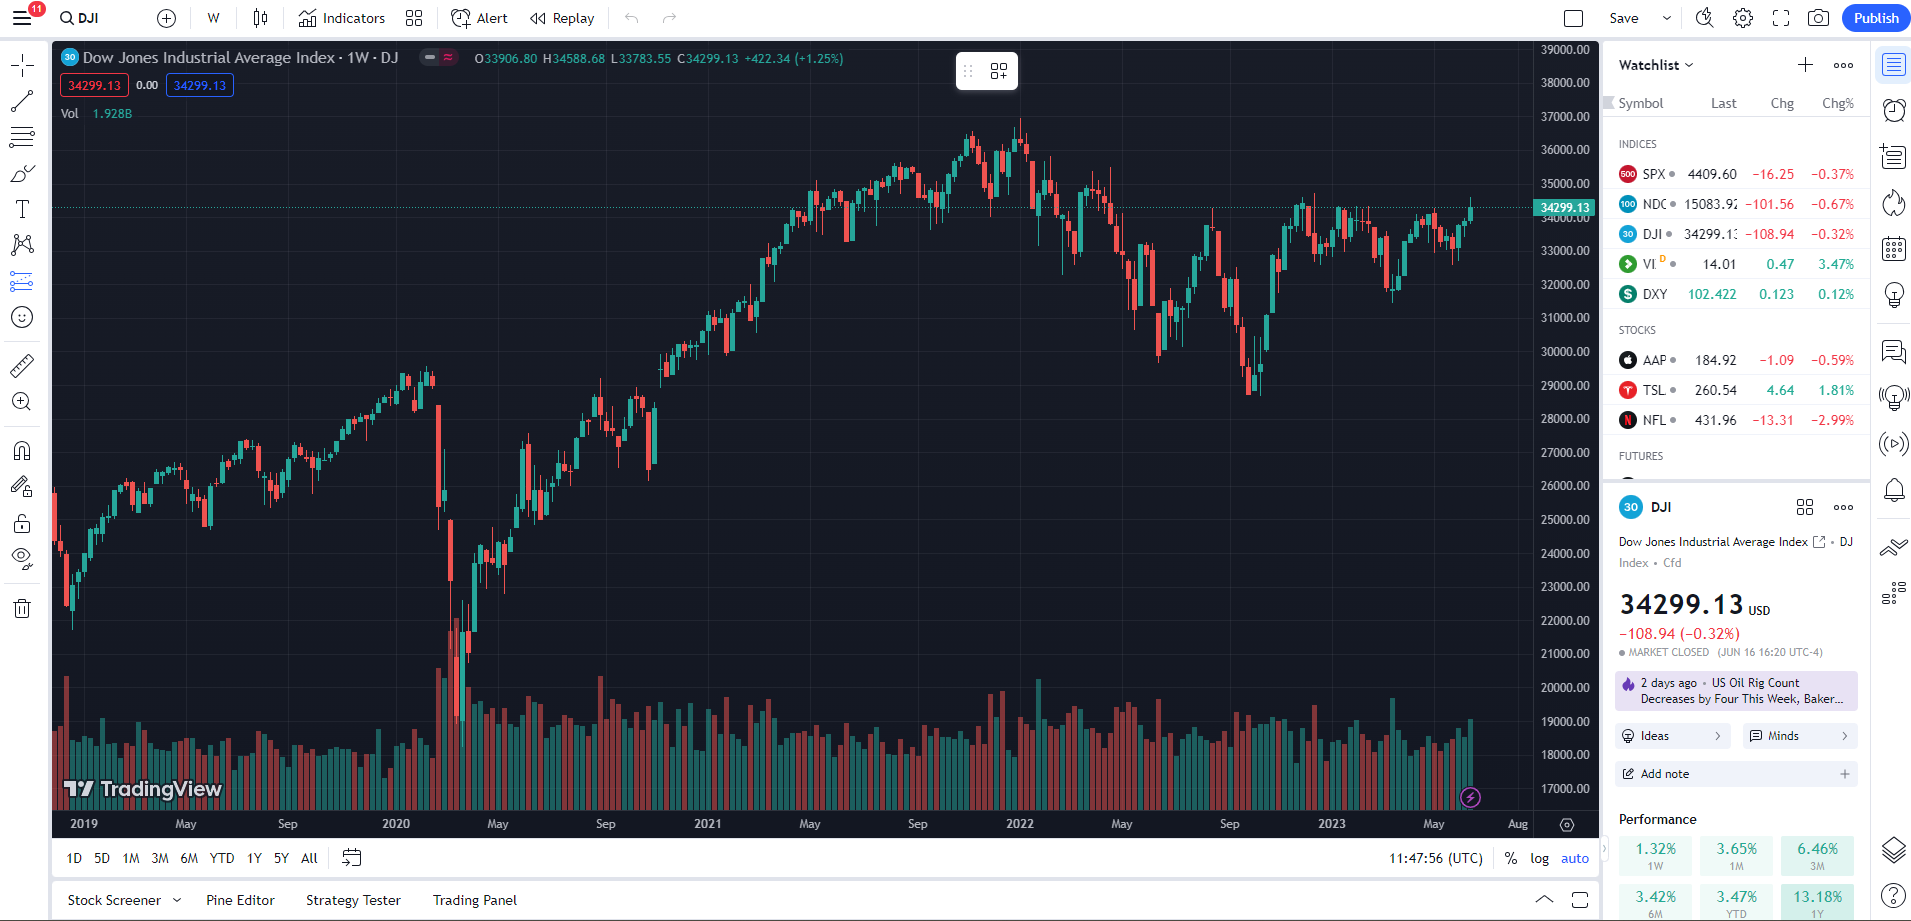Viewport: 1911px width, 921px height.
Task: Open go to date calendar icon
Action: coord(352,858)
